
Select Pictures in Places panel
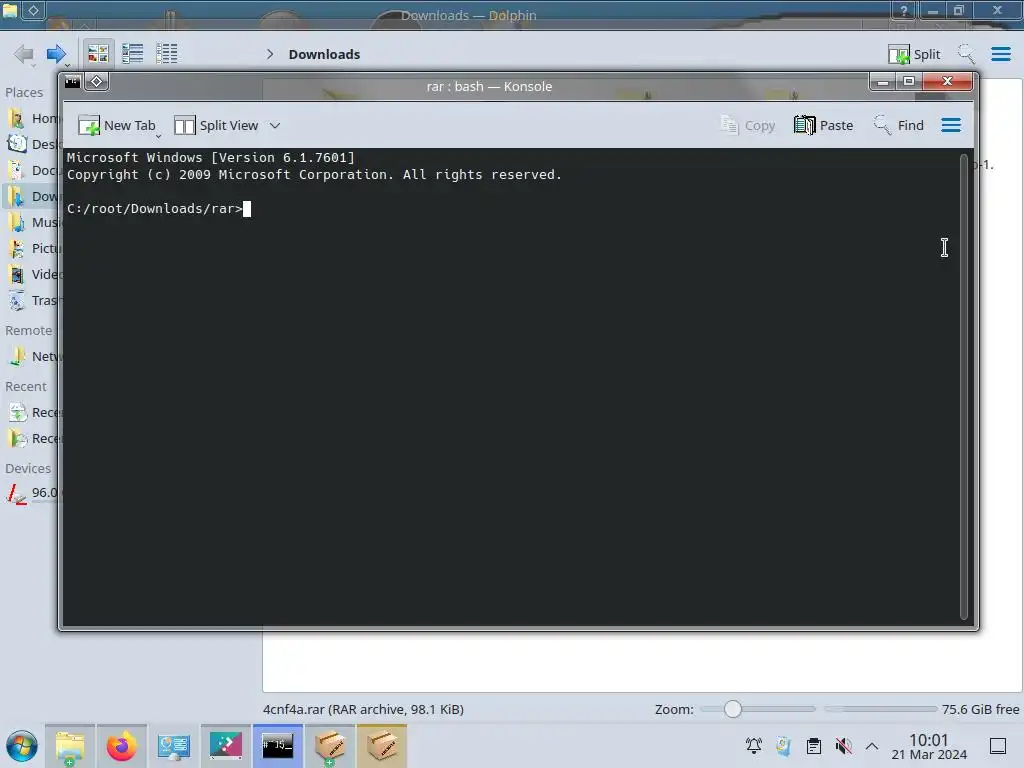pos(33,249)
